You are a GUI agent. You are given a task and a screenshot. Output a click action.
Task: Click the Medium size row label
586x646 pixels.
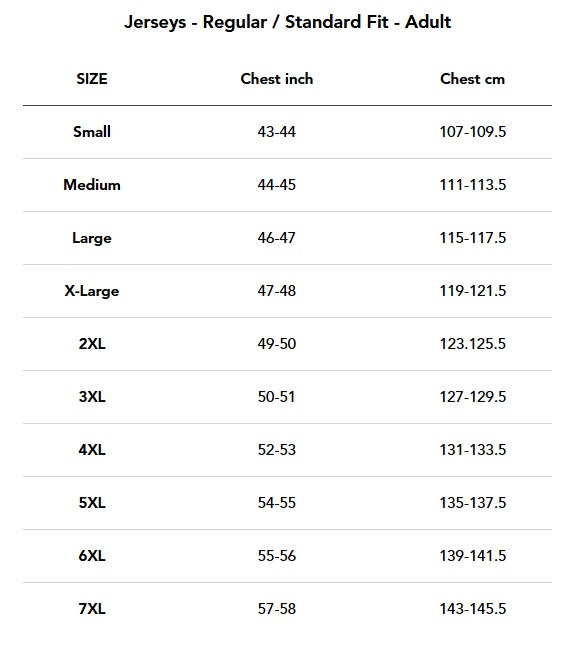pyautogui.click(x=91, y=185)
